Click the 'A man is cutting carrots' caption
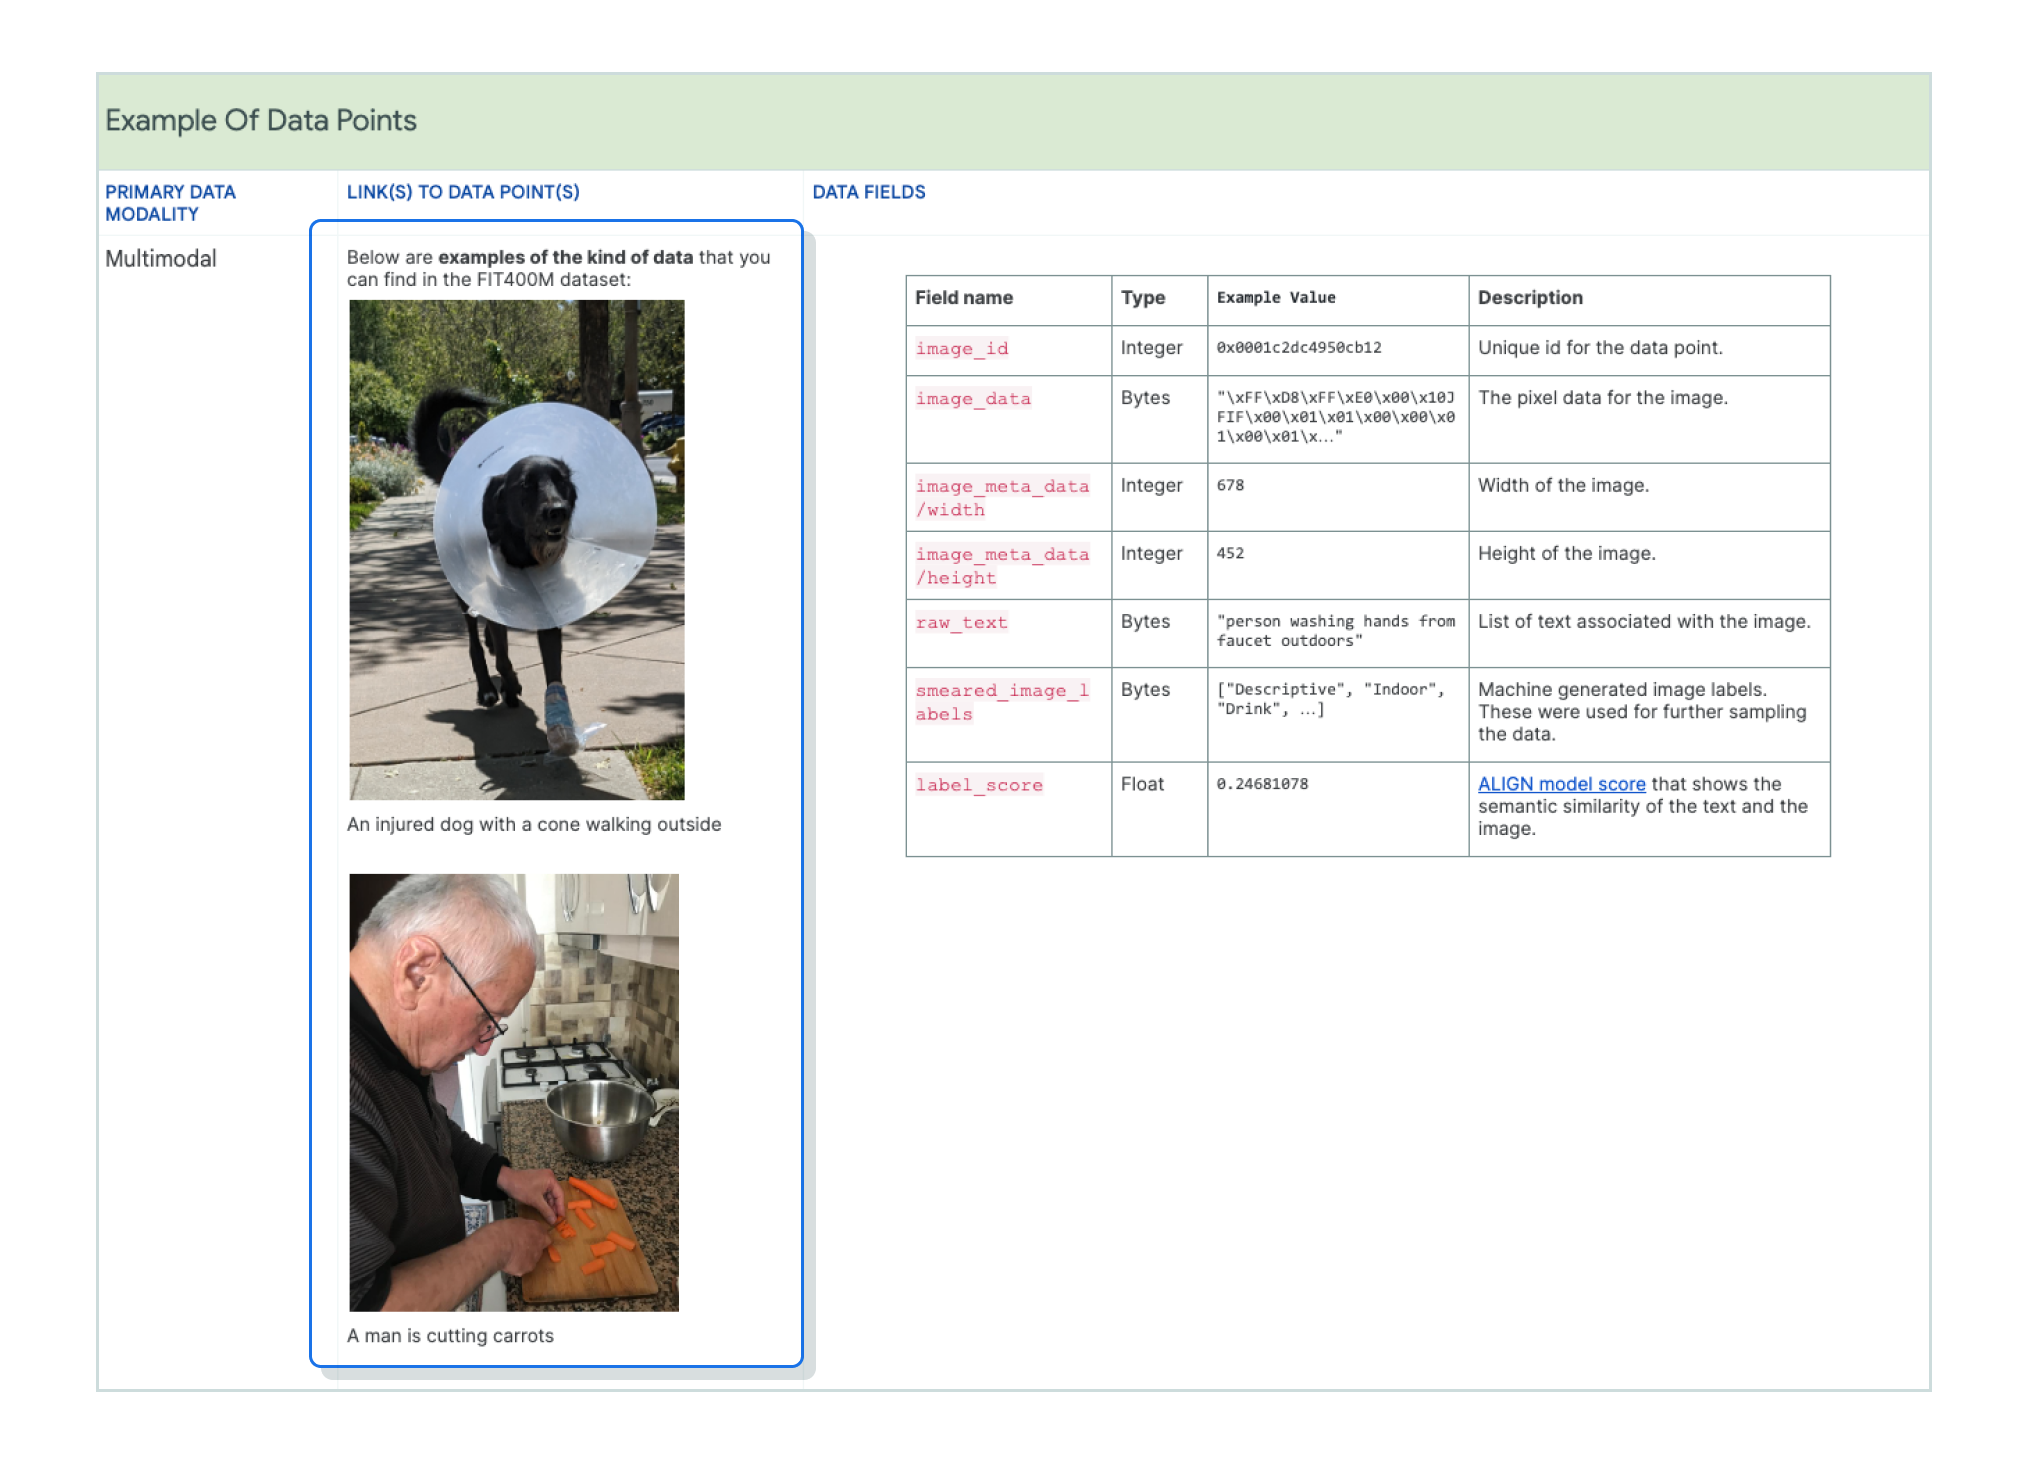The image size is (2028, 1467). [x=450, y=1336]
